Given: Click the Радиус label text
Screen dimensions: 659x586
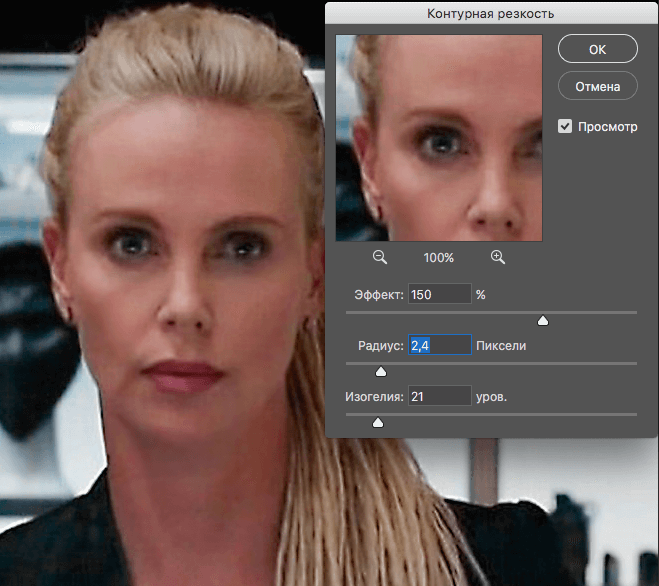Looking at the screenshot, I should point(380,347).
